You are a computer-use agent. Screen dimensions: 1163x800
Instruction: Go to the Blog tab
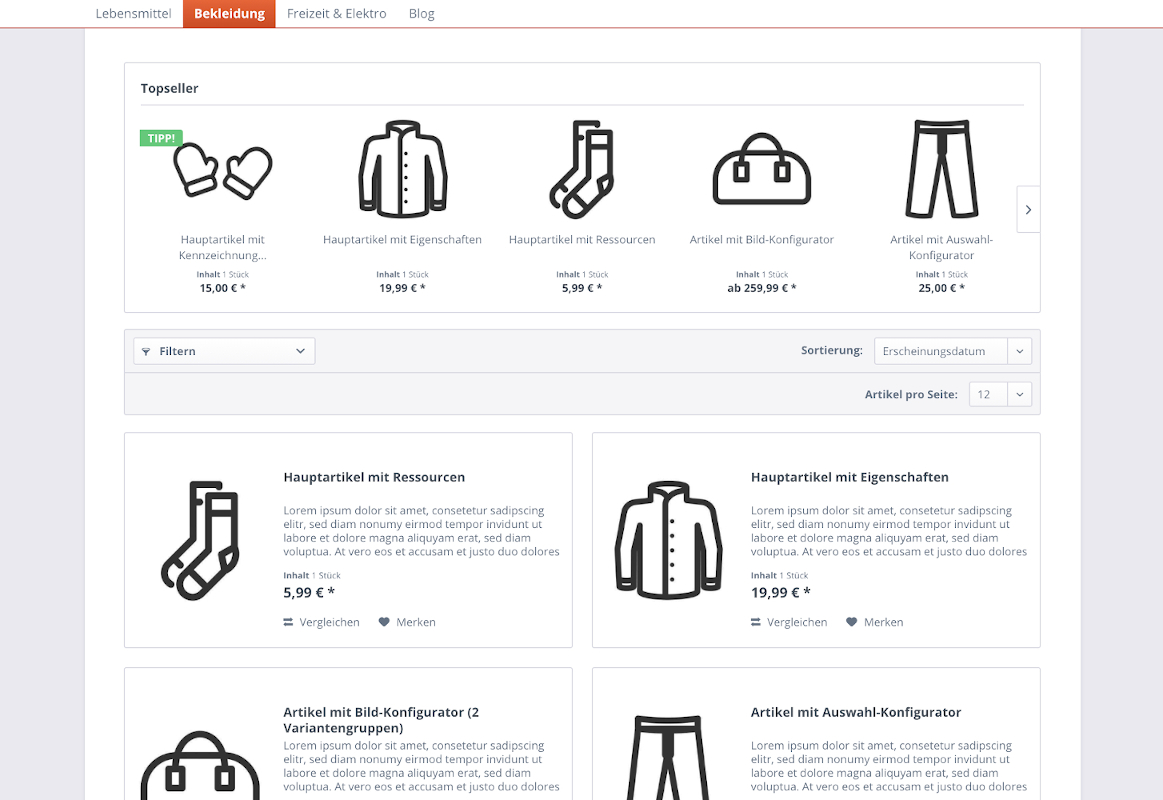(421, 14)
